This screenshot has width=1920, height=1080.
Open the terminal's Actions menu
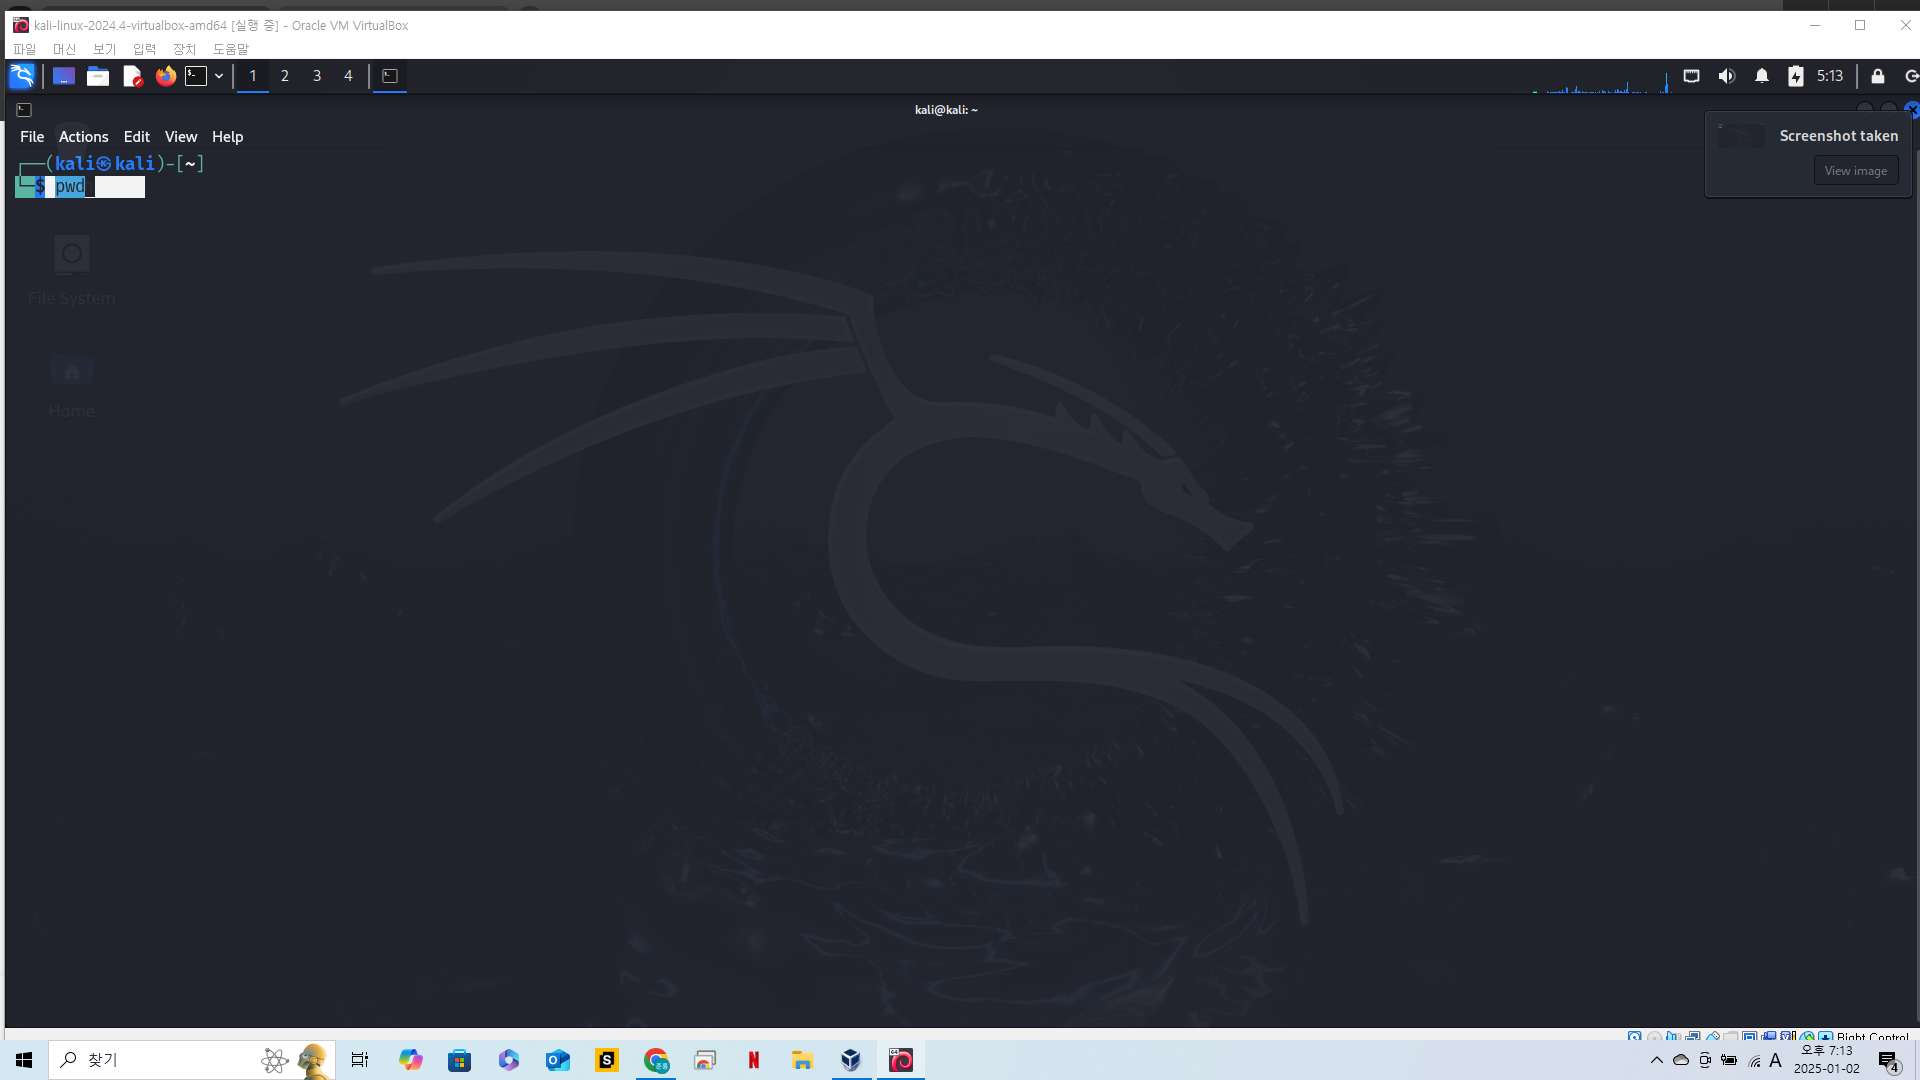(83, 137)
